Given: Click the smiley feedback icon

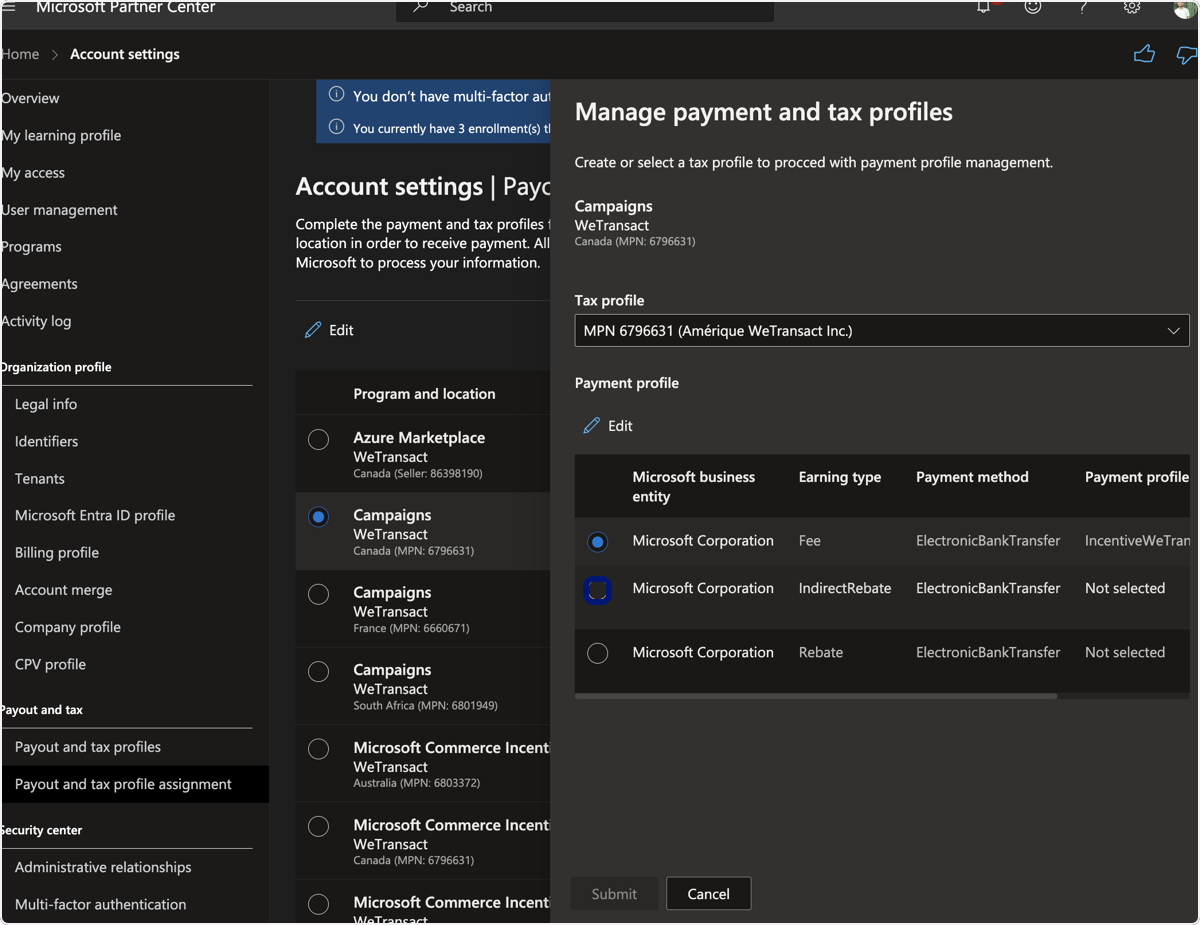Looking at the screenshot, I should (1033, 7).
